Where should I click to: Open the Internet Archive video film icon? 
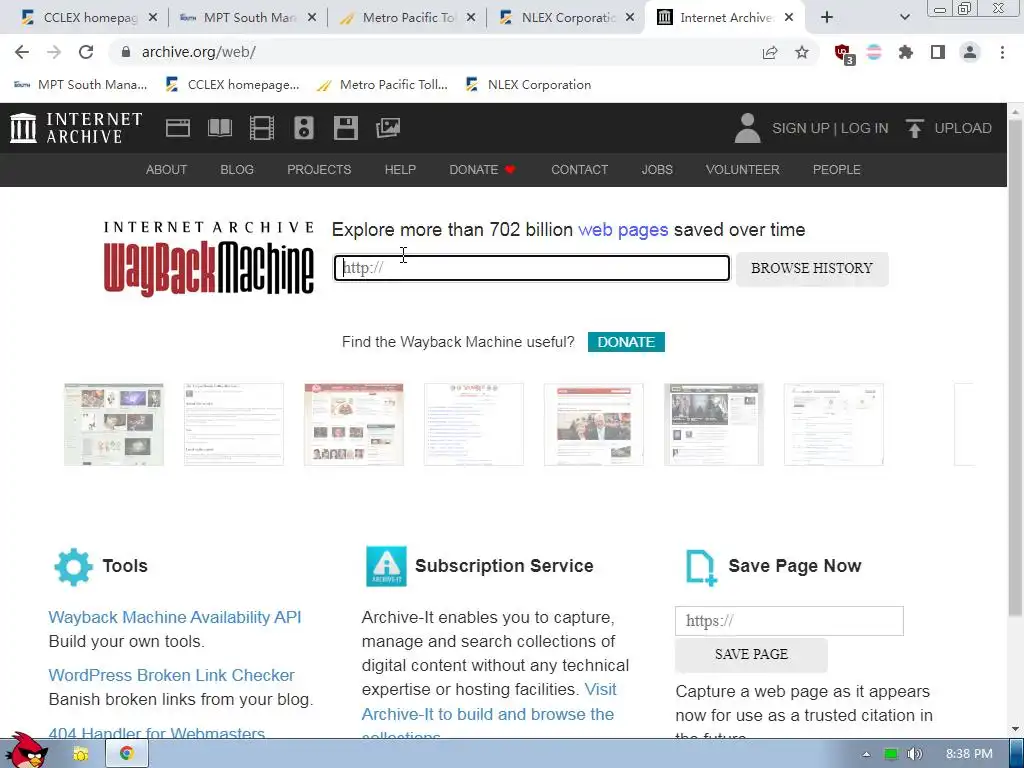262,128
